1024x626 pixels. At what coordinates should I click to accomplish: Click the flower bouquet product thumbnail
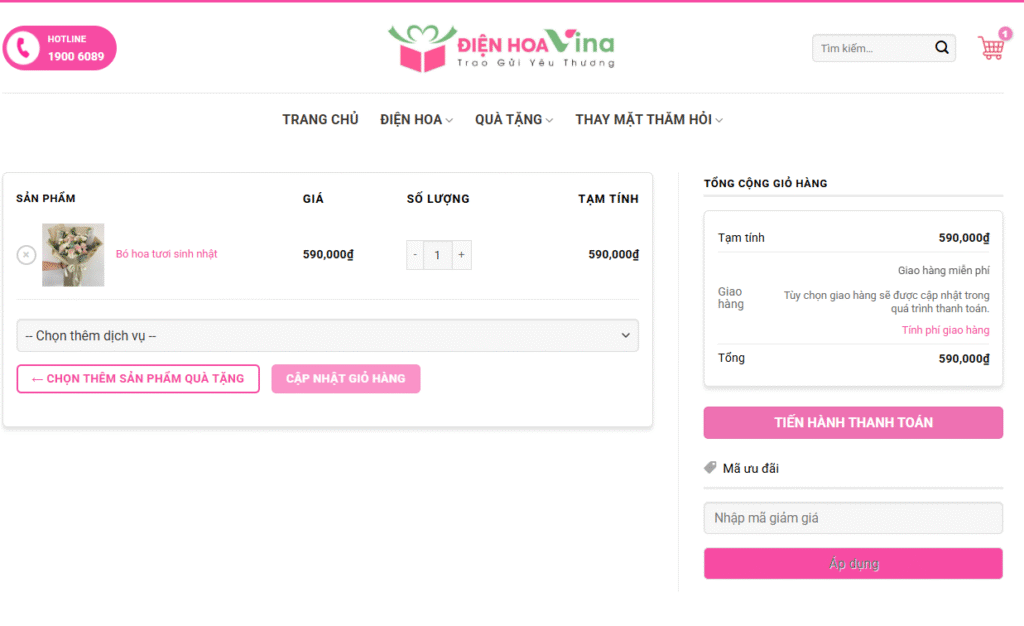[x=73, y=255]
